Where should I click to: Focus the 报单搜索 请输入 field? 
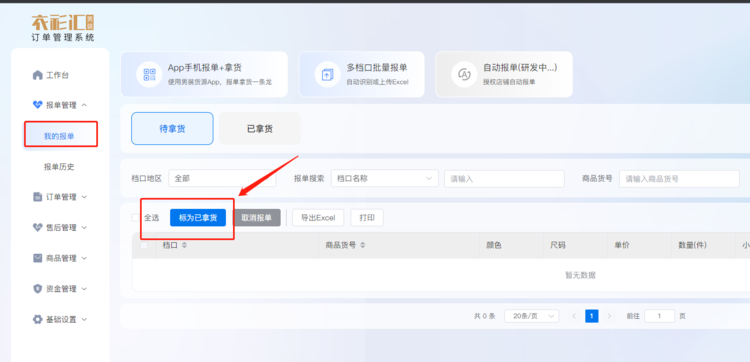505,178
